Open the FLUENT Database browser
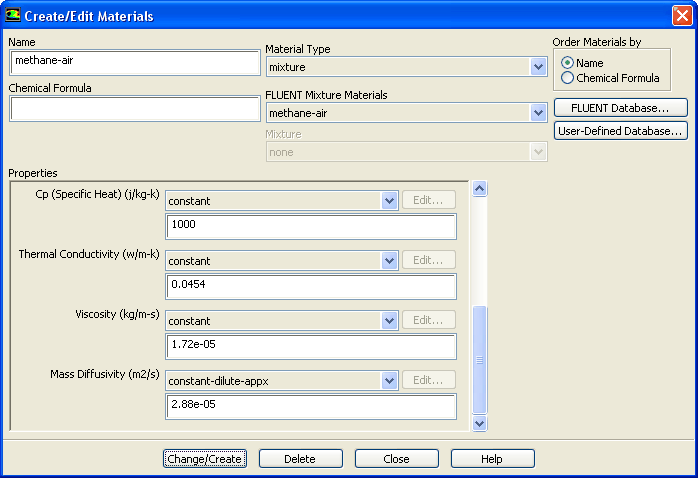 (x=621, y=108)
